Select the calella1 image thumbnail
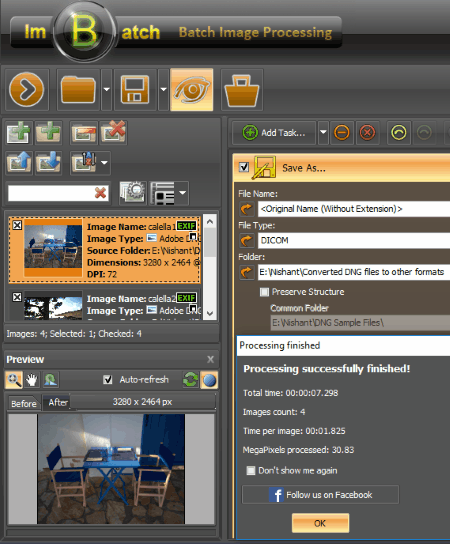The height and width of the screenshot is (544, 450). 53,248
